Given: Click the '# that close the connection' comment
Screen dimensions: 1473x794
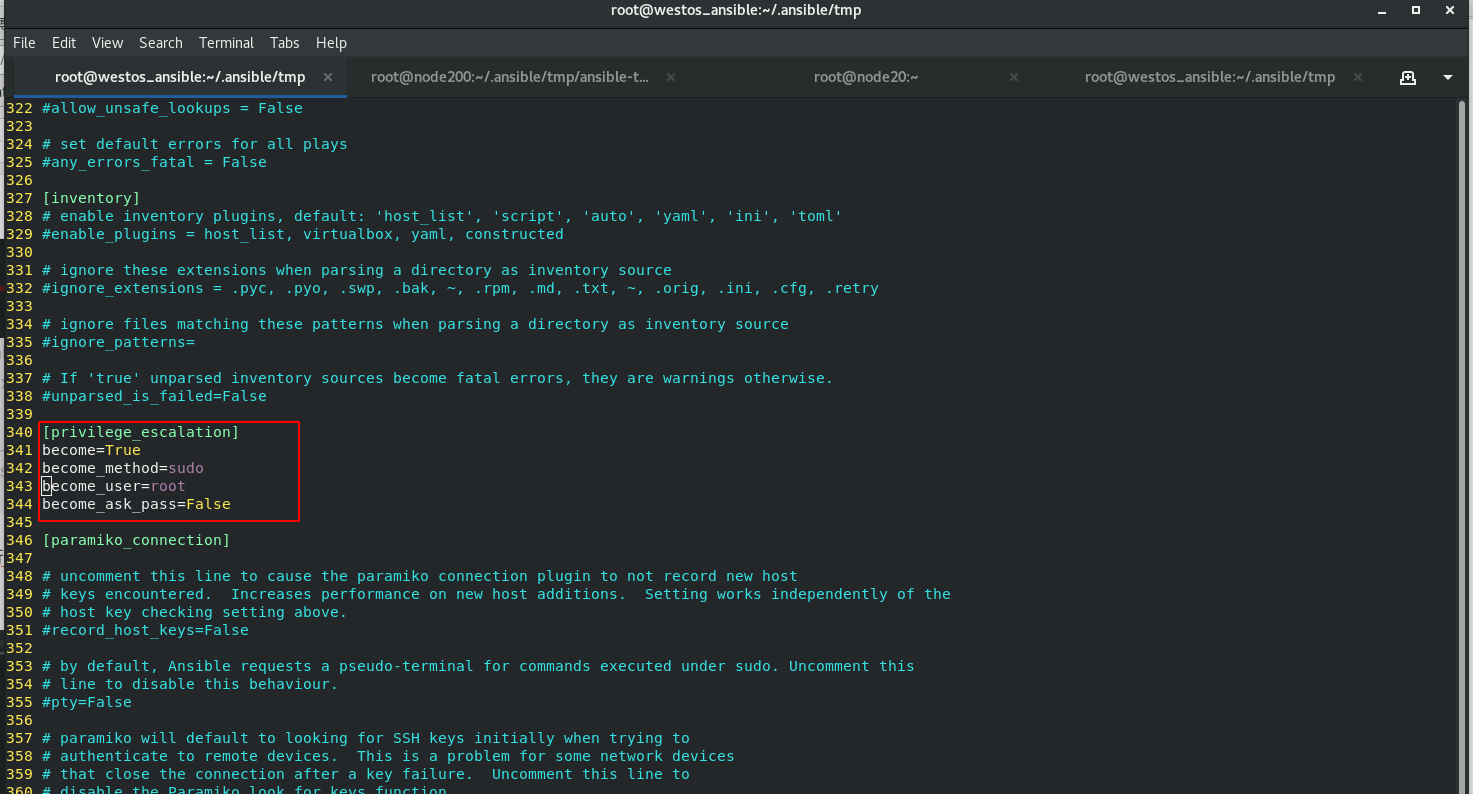Looking at the screenshot, I should [x=366, y=774].
